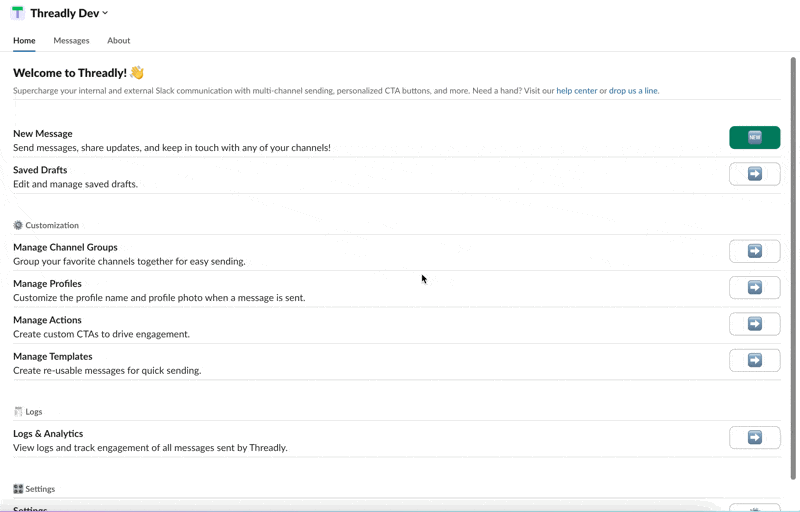
Task: Click the 'Manage Actions' title text
Action: [x=47, y=320]
